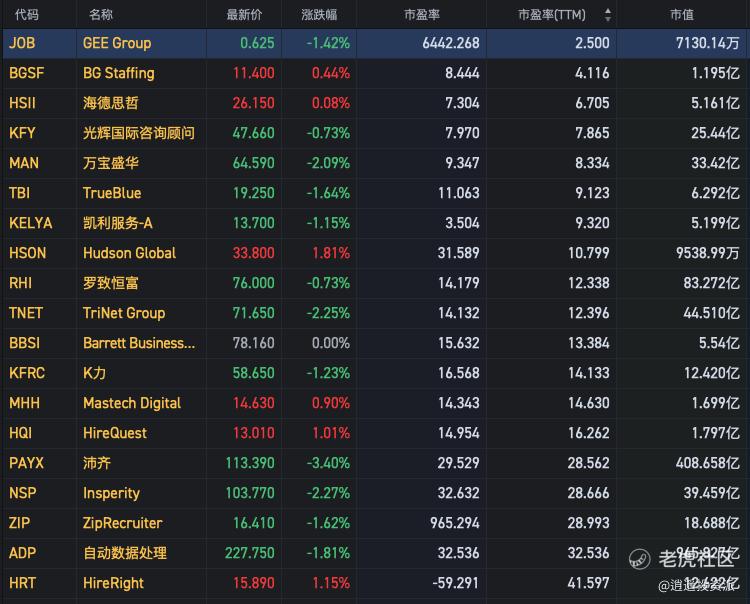Viewport: 750px width, 604px height.
Task: Open the Mastech Digital entry
Action: pos(132,403)
